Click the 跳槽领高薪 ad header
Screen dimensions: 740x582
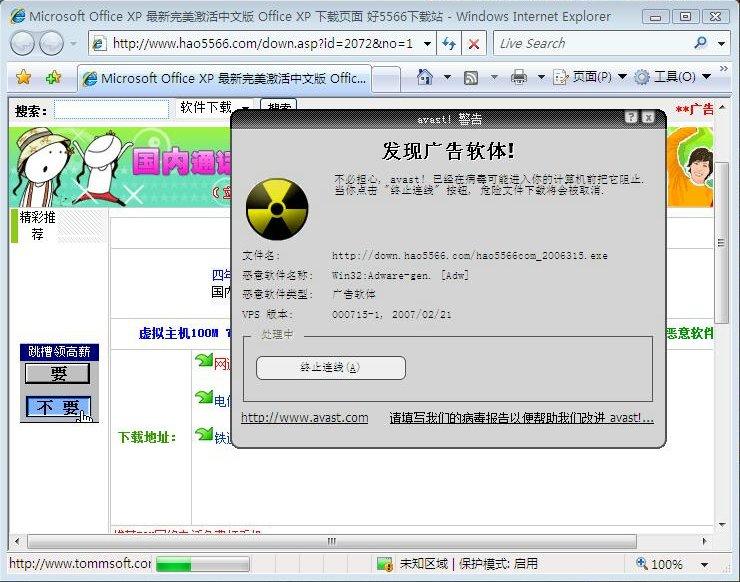(x=59, y=352)
